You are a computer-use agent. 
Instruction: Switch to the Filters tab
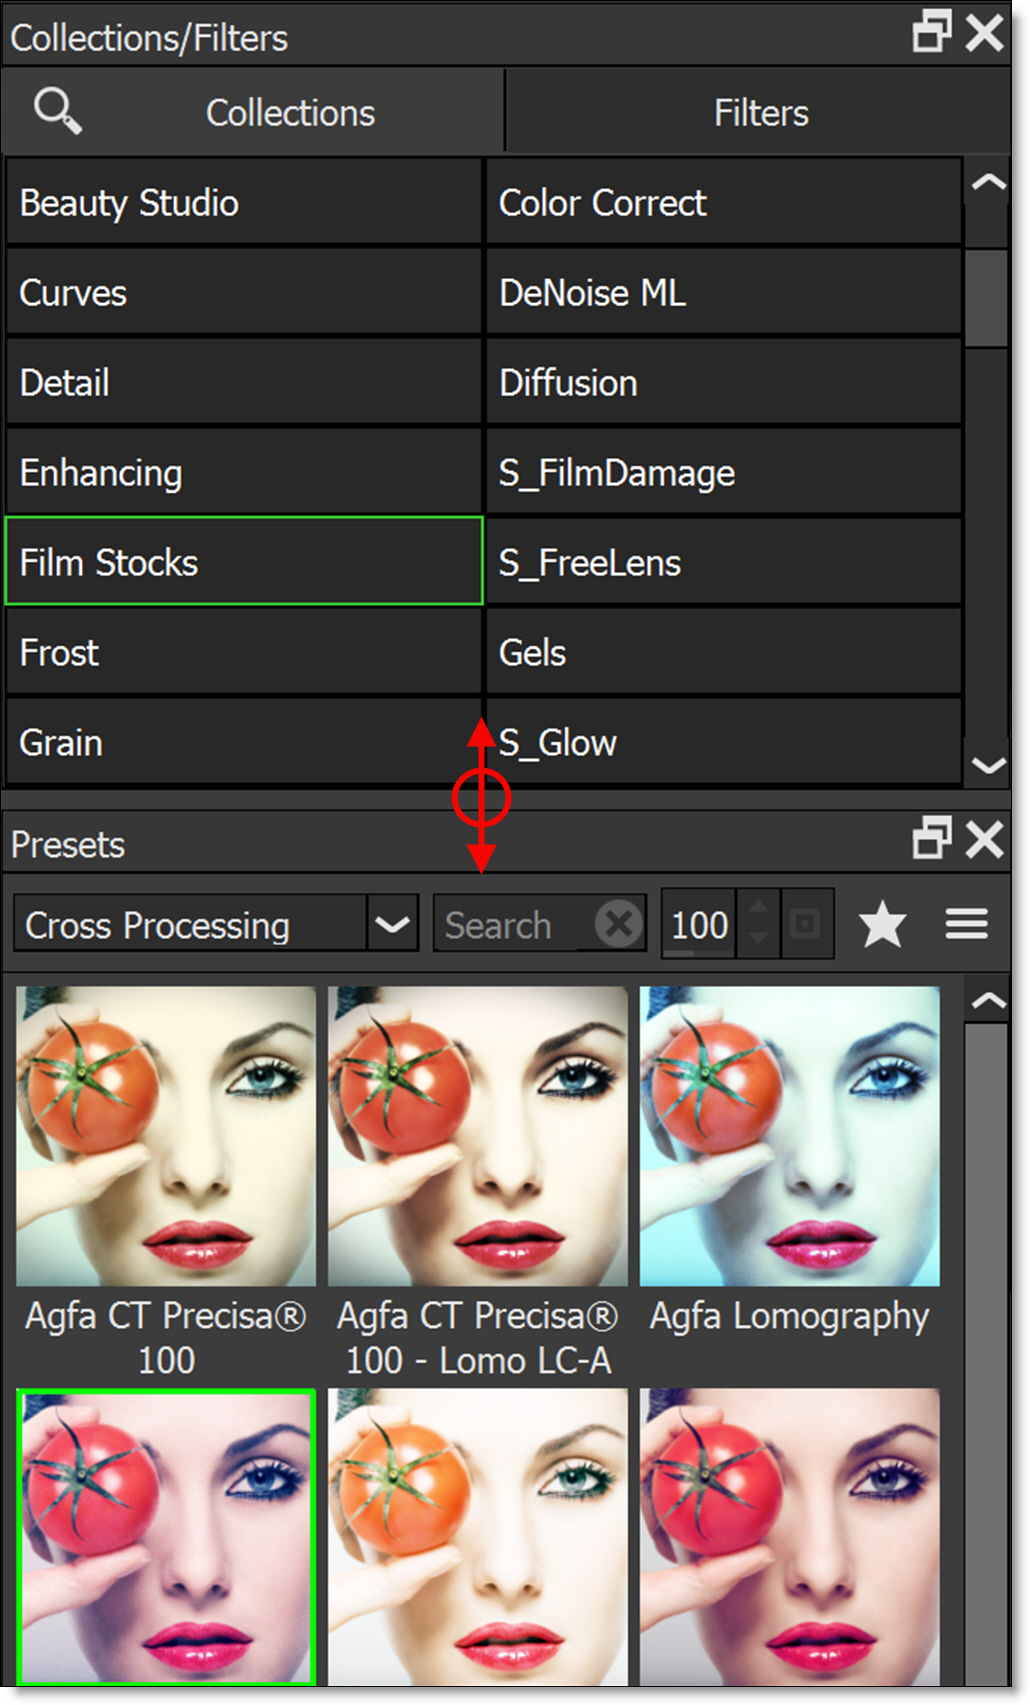click(x=760, y=113)
